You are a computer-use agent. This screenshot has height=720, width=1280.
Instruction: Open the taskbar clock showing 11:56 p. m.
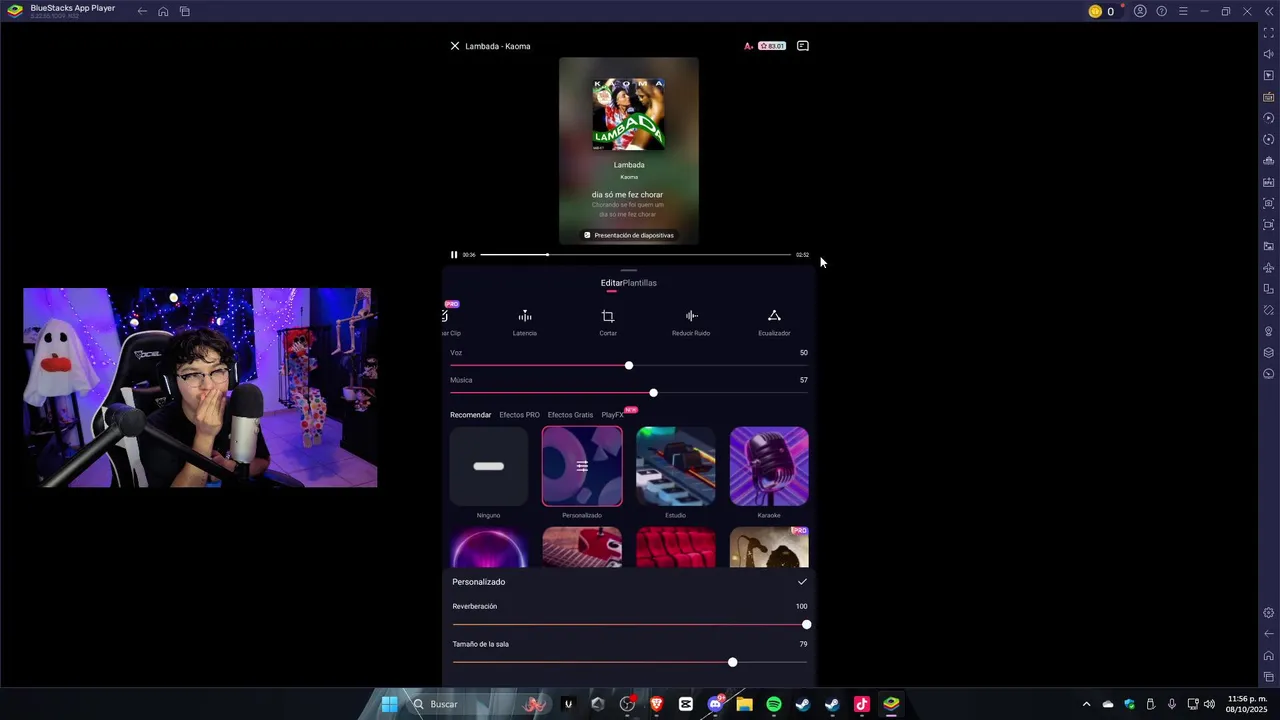(1247, 704)
